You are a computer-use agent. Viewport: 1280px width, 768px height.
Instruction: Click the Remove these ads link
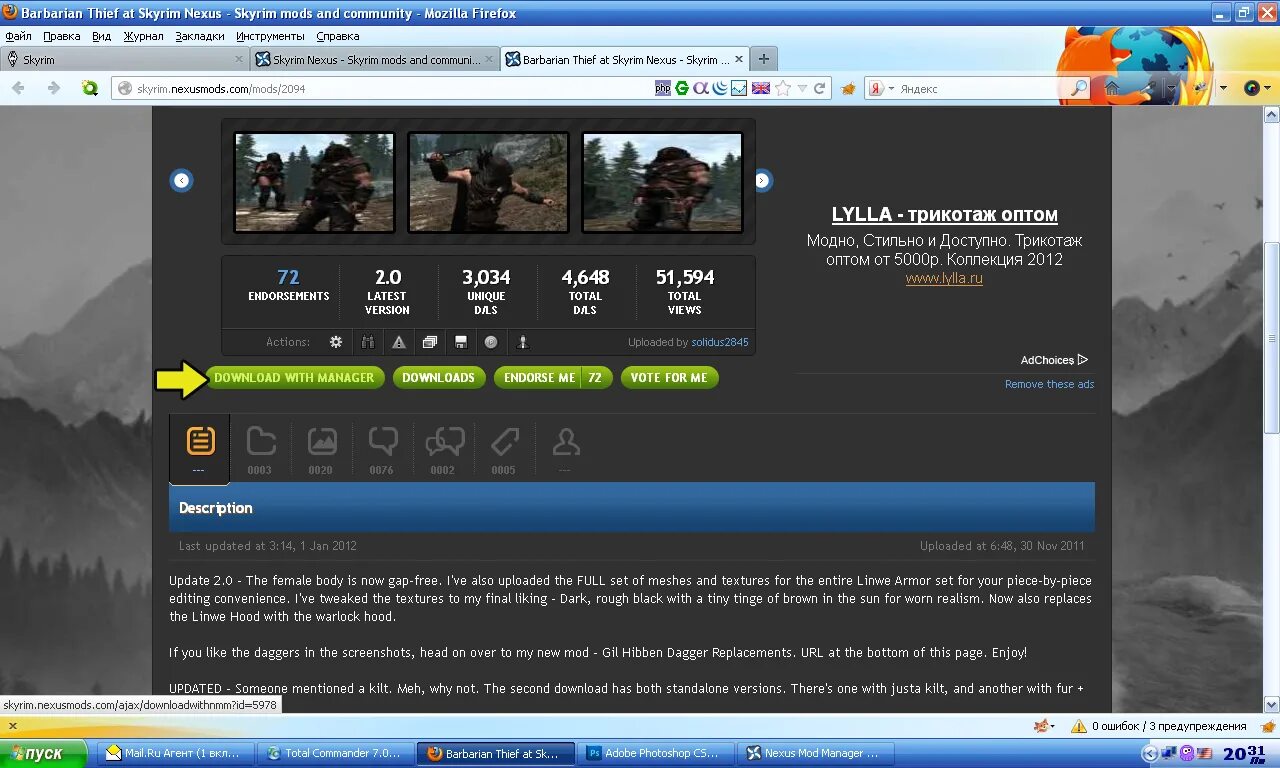point(1049,384)
